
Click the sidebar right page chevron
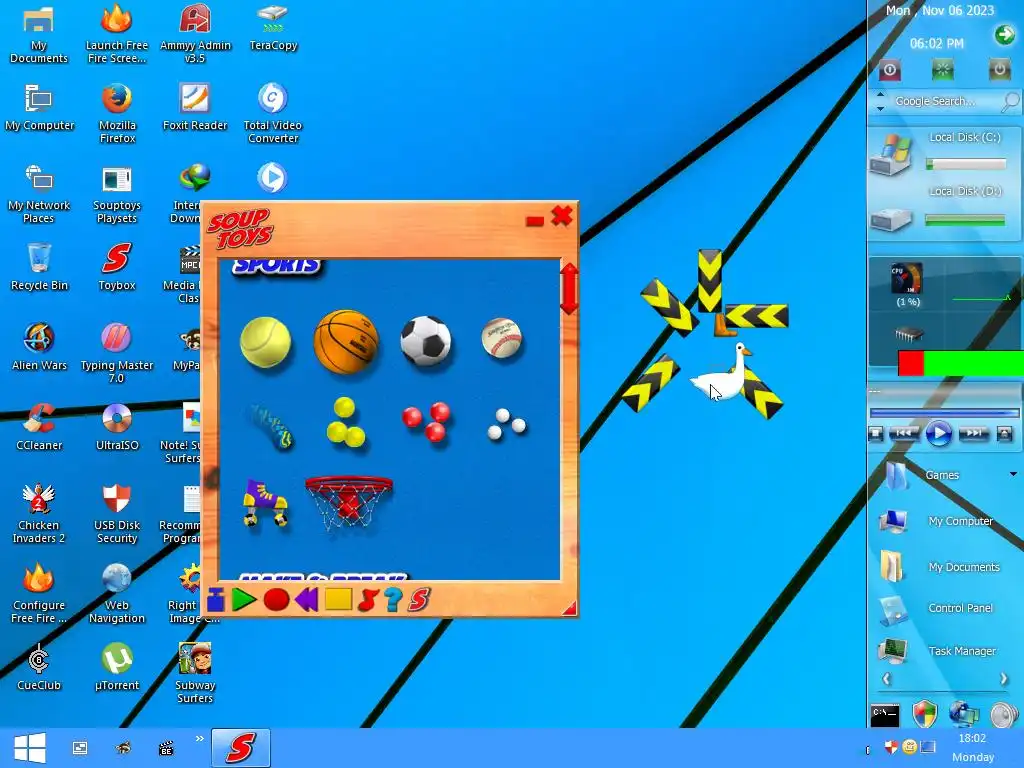[1004, 679]
